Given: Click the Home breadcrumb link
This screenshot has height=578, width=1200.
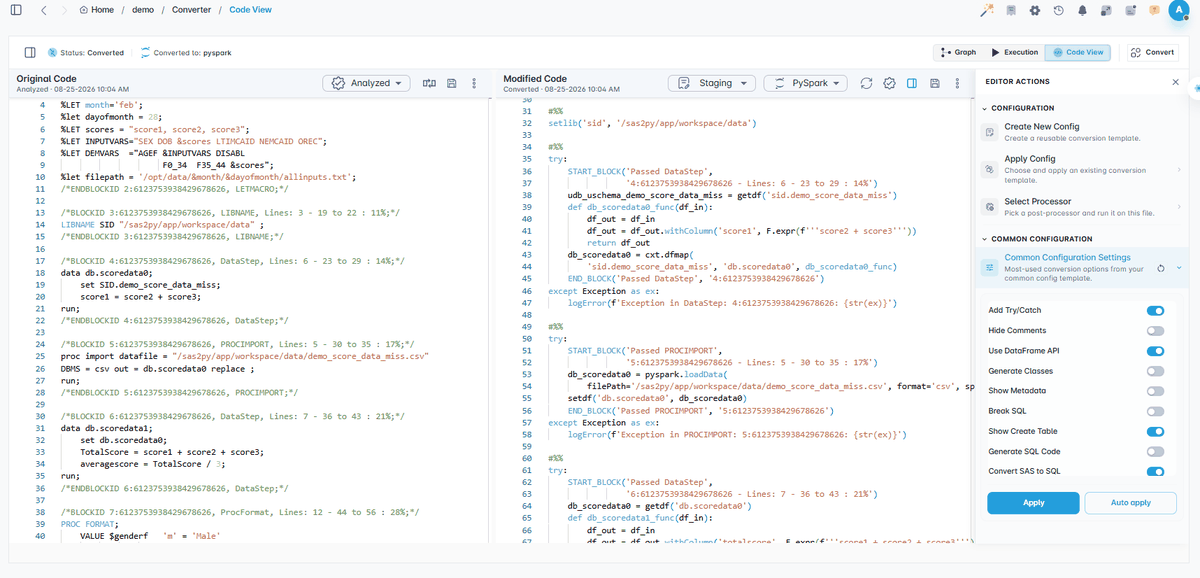Looking at the screenshot, I should pyautogui.click(x=102, y=10).
